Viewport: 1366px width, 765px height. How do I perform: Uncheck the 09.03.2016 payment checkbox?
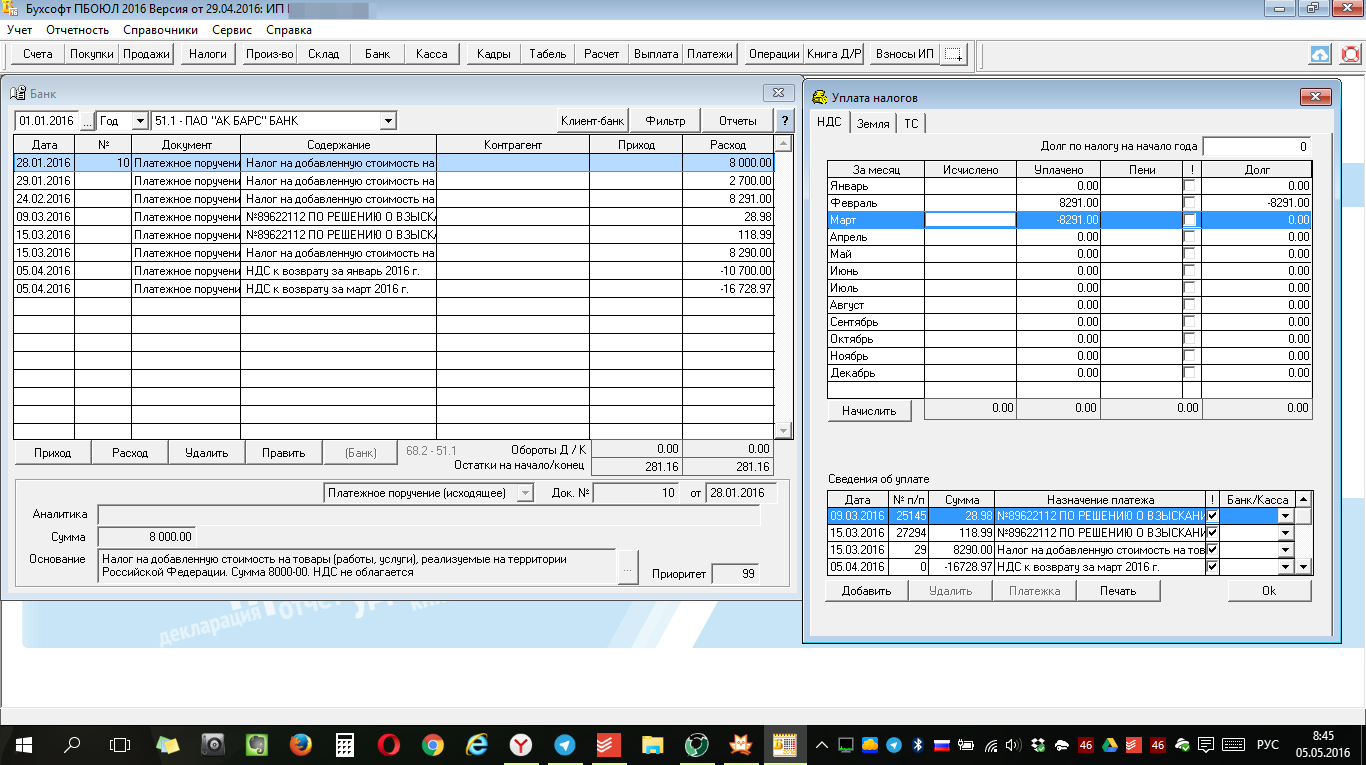click(x=1212, y=515)
